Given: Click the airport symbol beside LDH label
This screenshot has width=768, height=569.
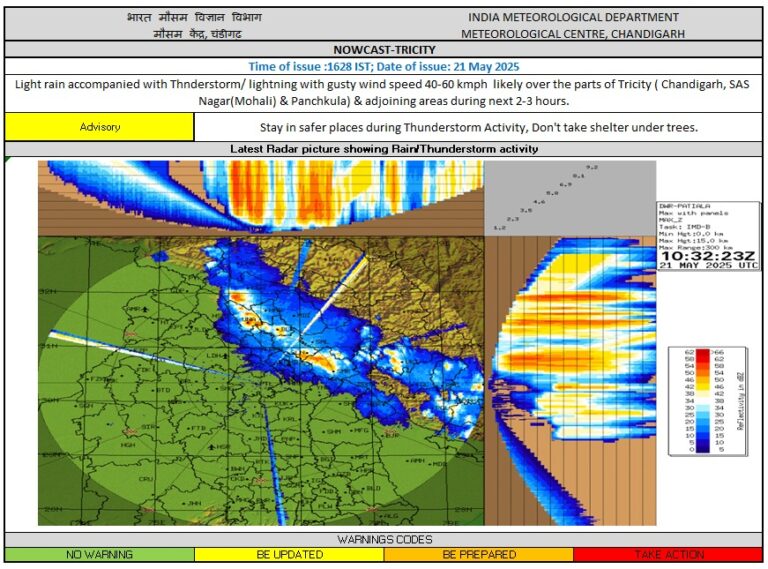Looking at the screenshot, I should pos(224,355).
